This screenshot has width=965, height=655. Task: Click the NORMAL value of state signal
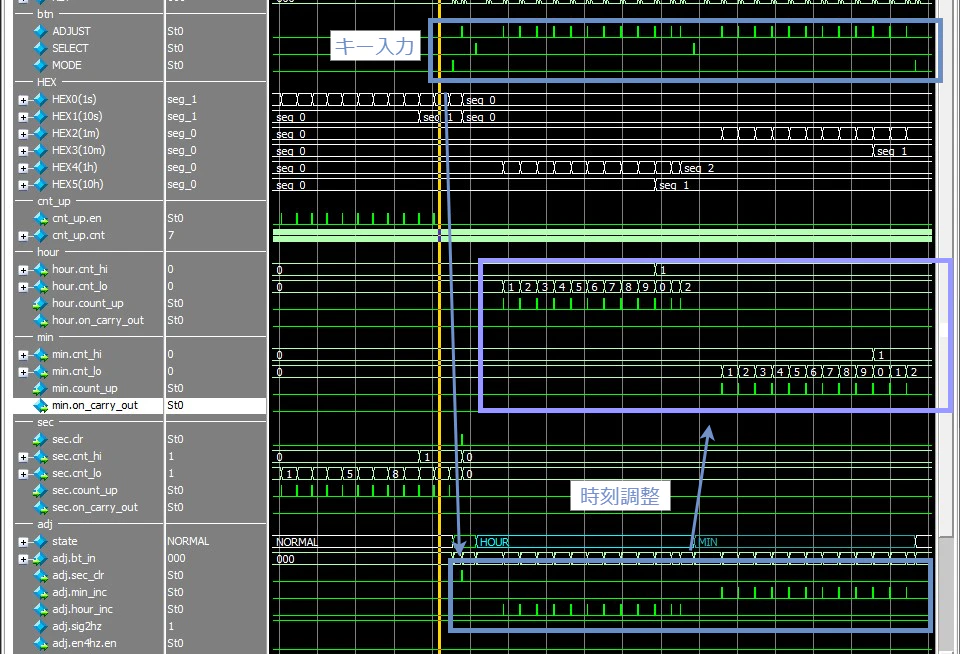click(188, 541)
